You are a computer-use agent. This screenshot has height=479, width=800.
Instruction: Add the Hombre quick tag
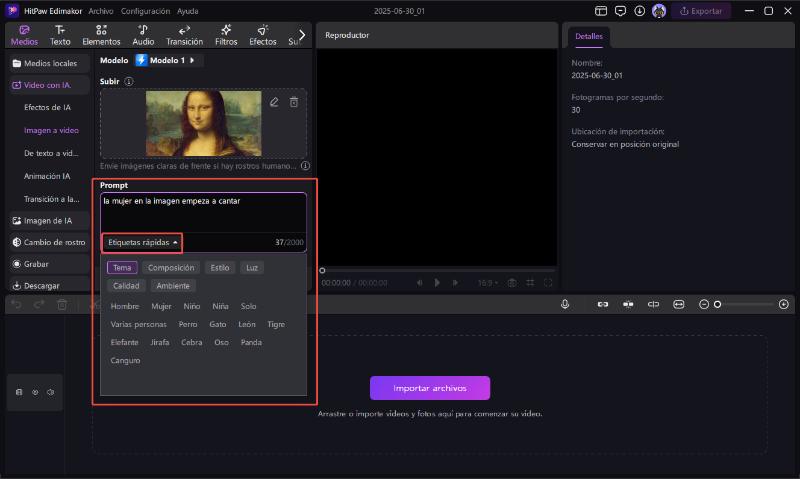(124, 306)
